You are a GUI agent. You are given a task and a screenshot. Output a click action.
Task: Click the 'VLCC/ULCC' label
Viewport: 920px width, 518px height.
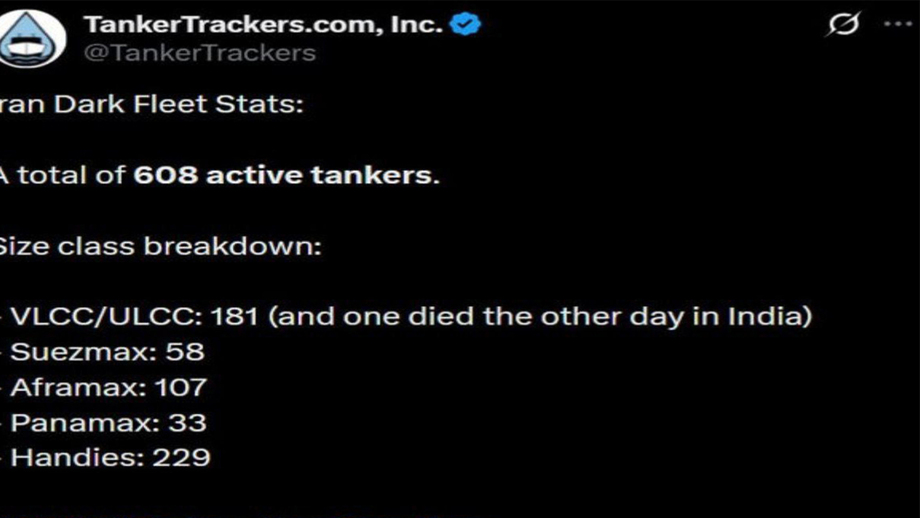click(x=102, y=317)
